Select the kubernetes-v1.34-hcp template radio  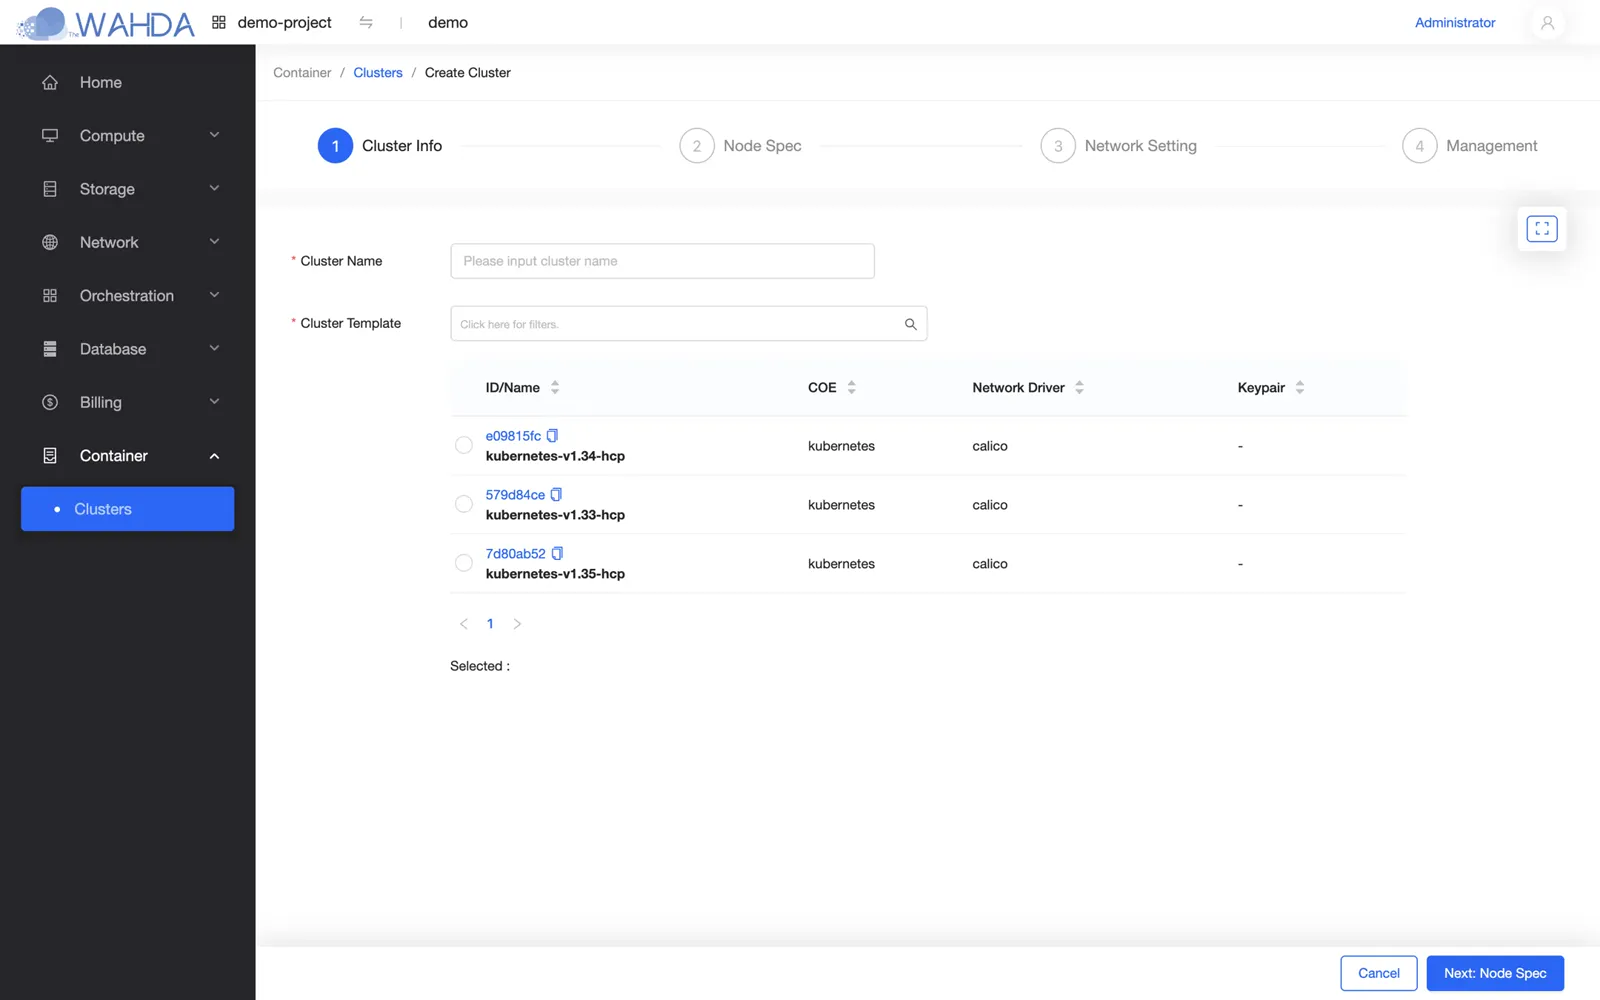tap(464, 445)
